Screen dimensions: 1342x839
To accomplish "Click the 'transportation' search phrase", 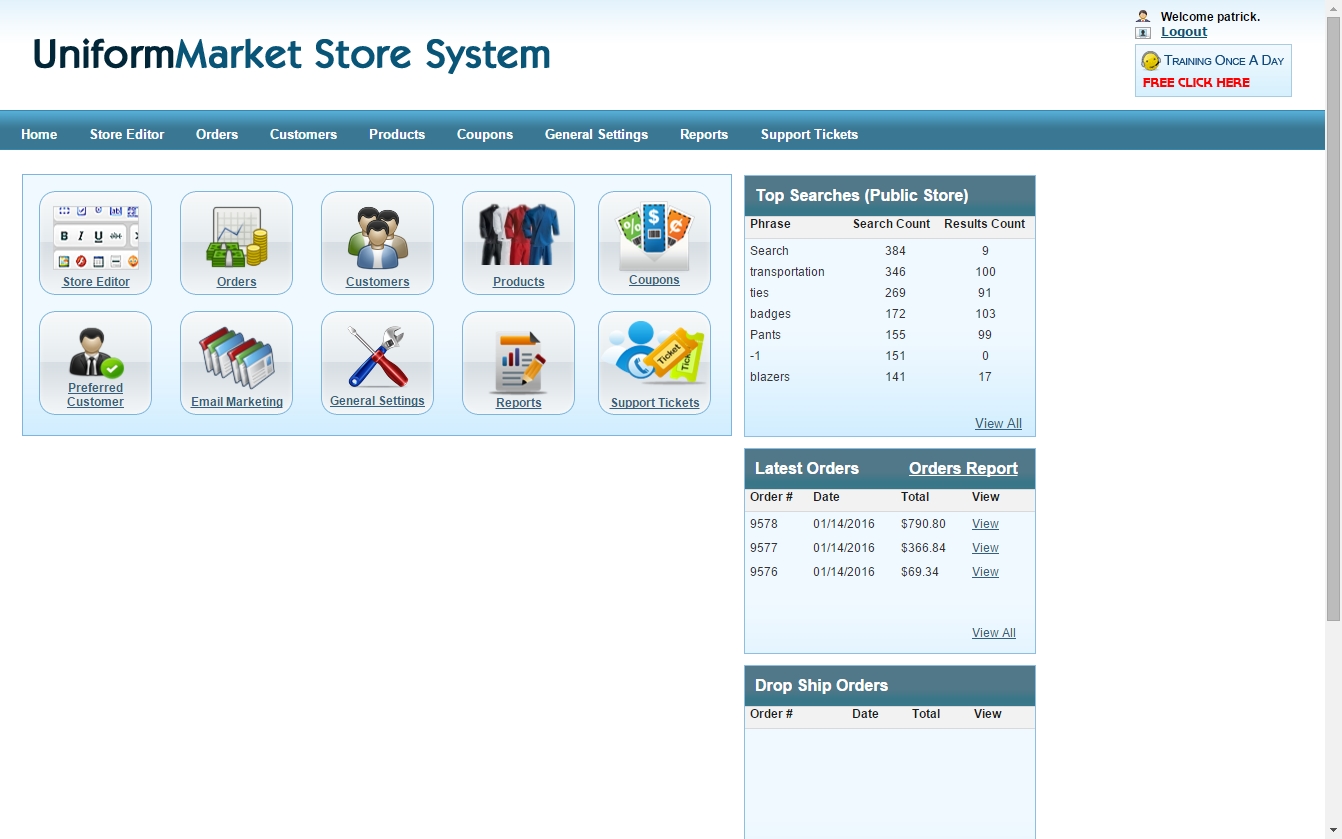I will click(787, 272).
